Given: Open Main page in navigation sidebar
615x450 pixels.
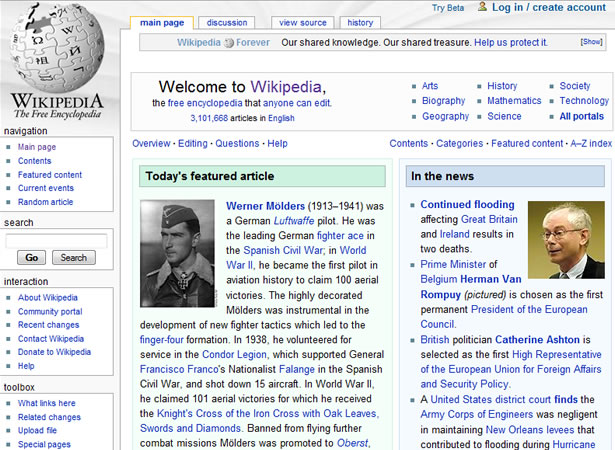Looking at the screenshot, I should point(37,147).
